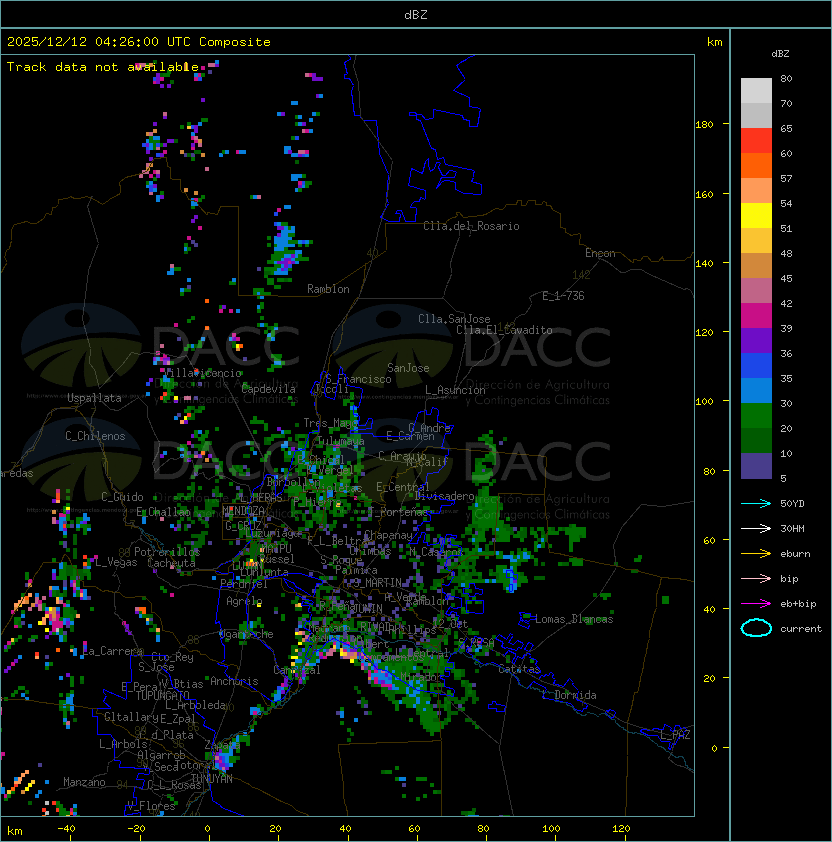Pick the bright yellow 51-54 dBZ legend band
Image resolution: width=832 pixels, height=842 pixels.
(756, 216)
